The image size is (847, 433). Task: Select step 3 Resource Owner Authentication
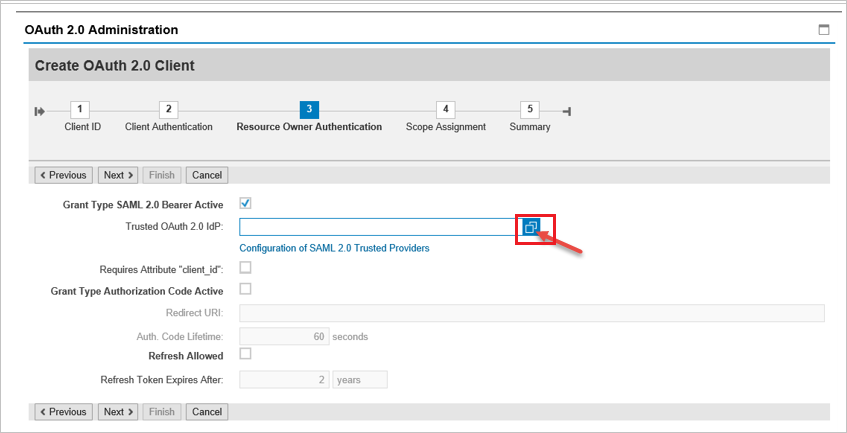coord(309,109)
